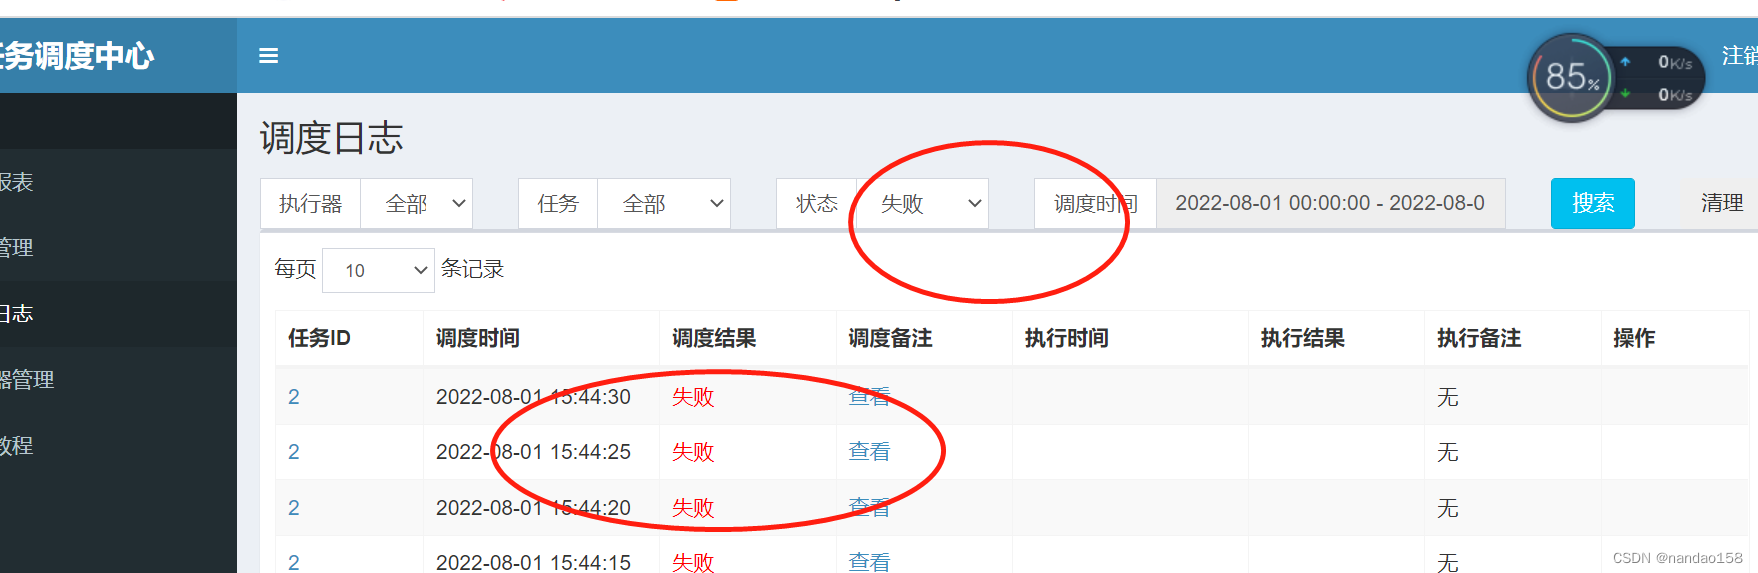Open the 状态 失败 dropdown
Screen dimensions: 1758x573
[x=922, y=204]
